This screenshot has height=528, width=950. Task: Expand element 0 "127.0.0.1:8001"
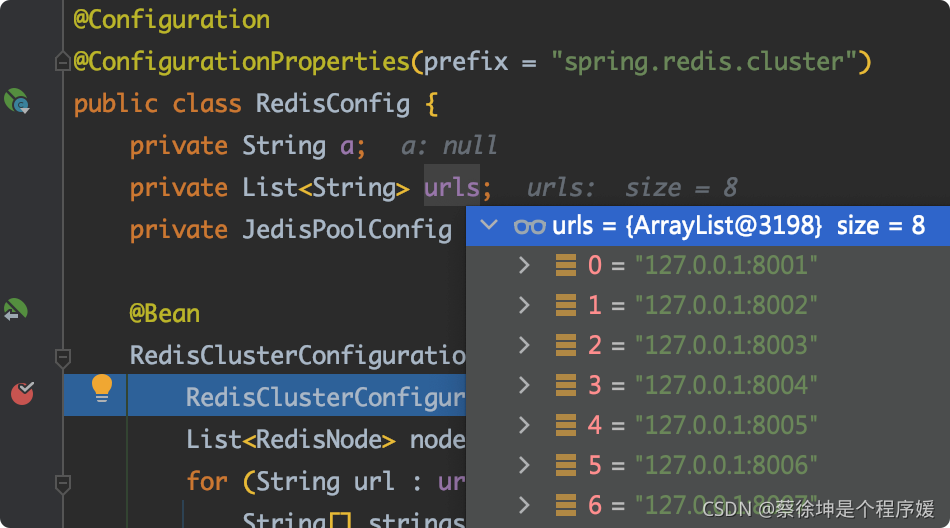pos(524,265)
